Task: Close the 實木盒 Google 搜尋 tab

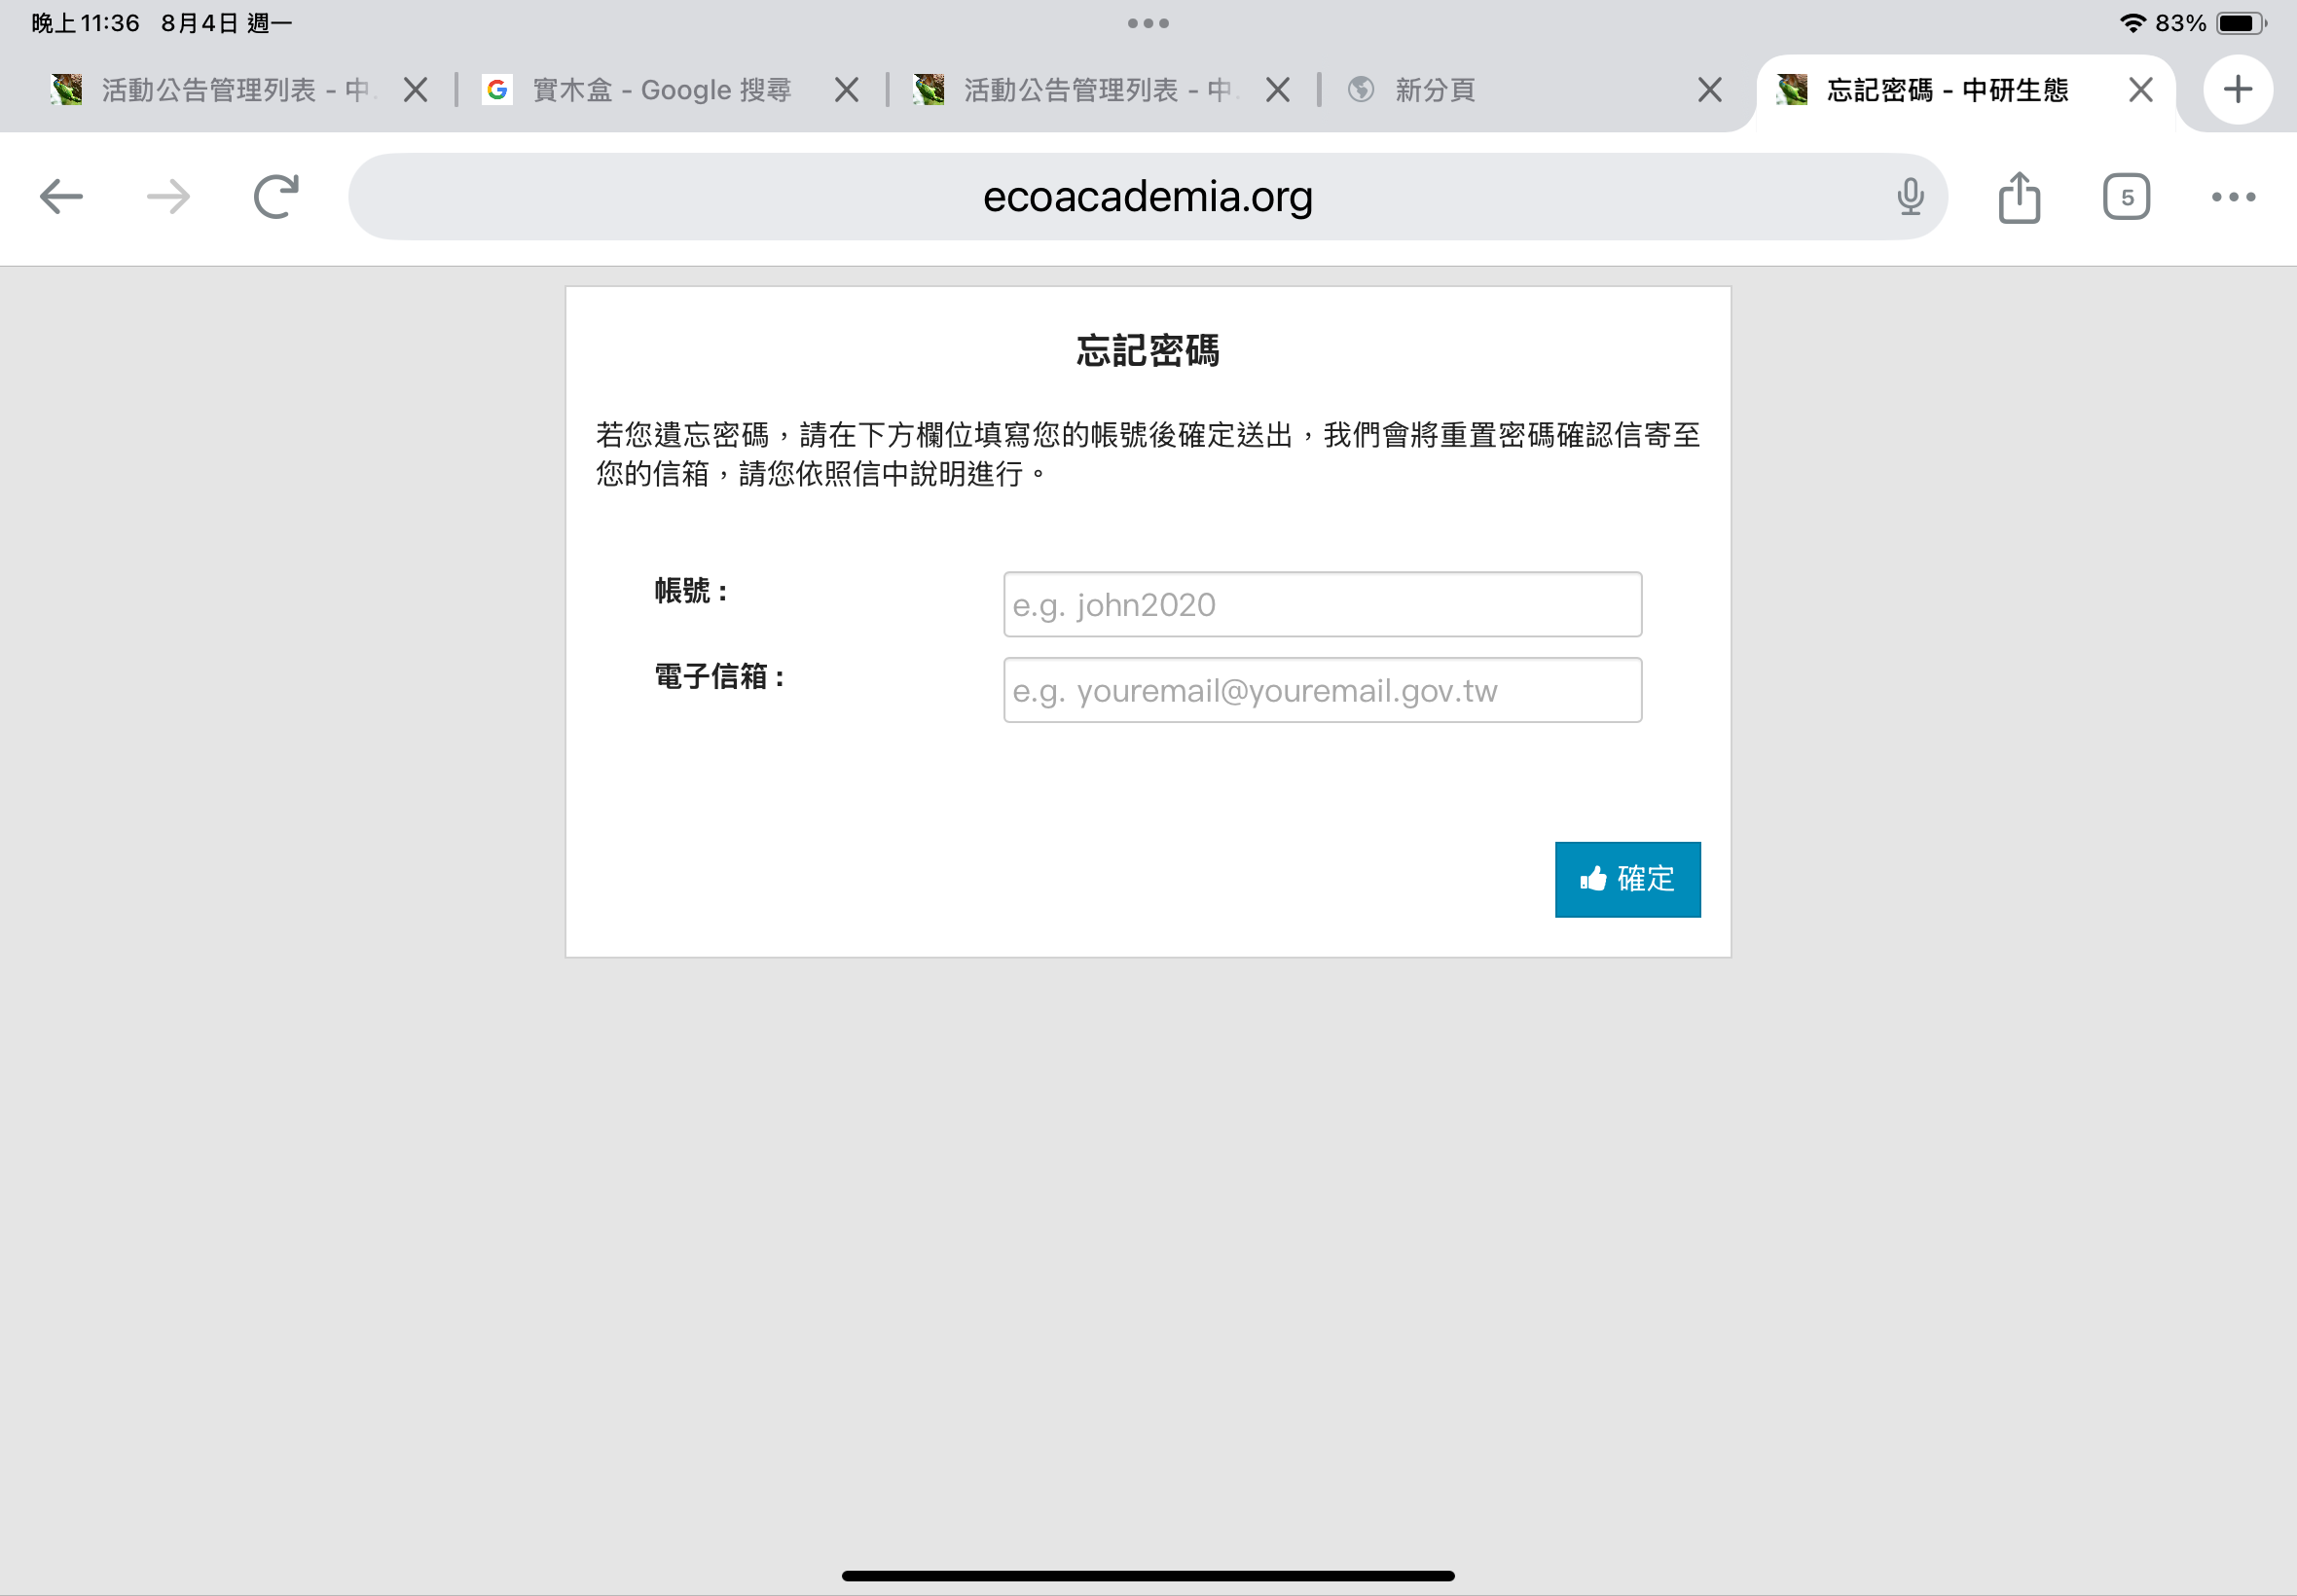Action: (847, 90)
